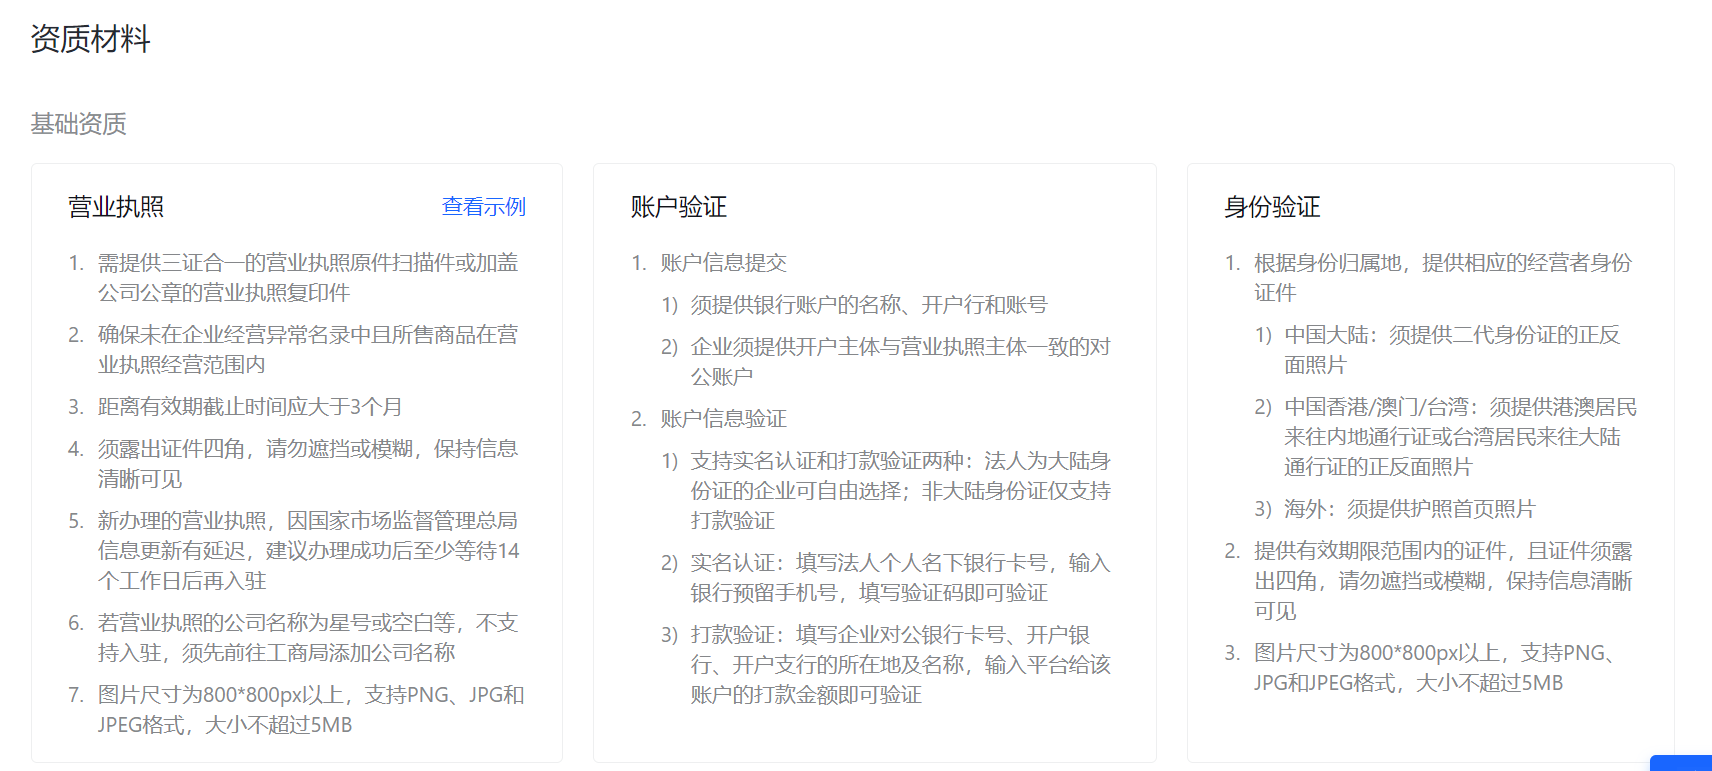Click item 须提供银行账户的名称、开户行和账号

pos(869,305)
